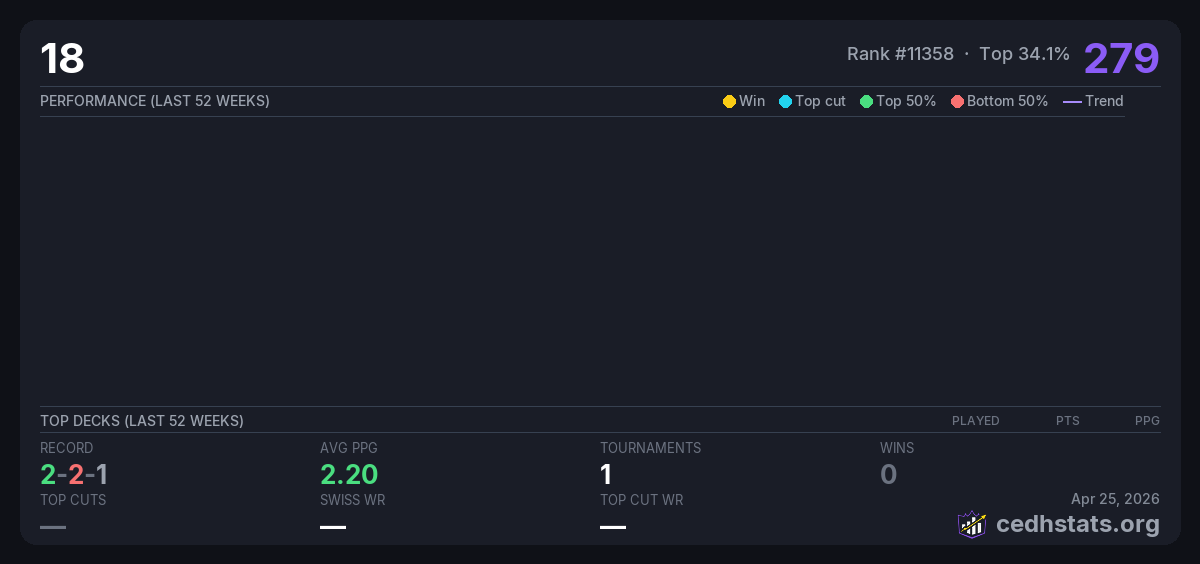Click the cedhstats.org logo icon

(x=972, y=524)
